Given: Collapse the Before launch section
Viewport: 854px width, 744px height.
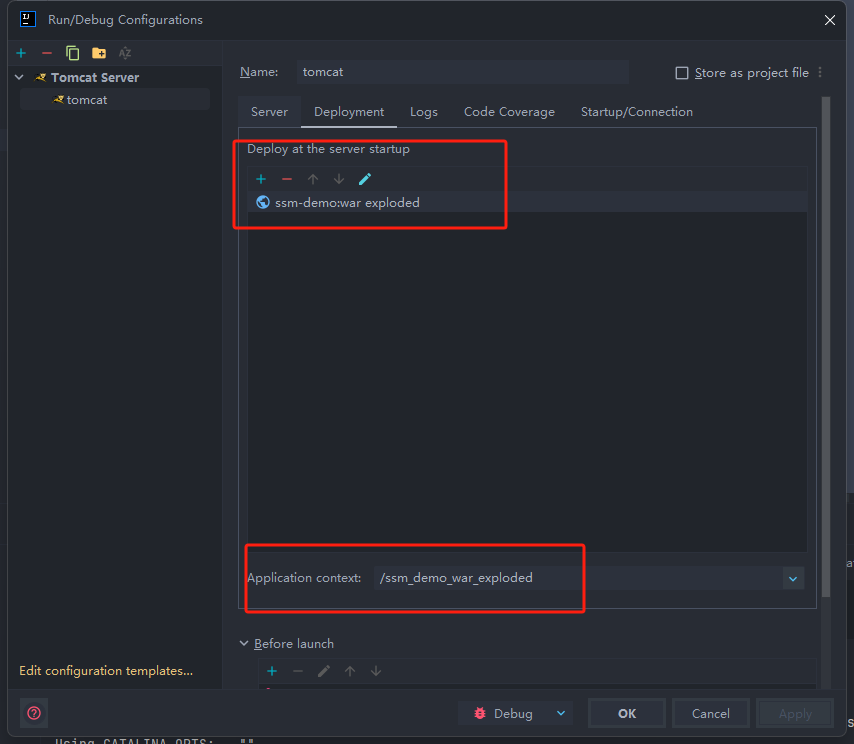Looking at the screenshot, I should pos(245,644).
